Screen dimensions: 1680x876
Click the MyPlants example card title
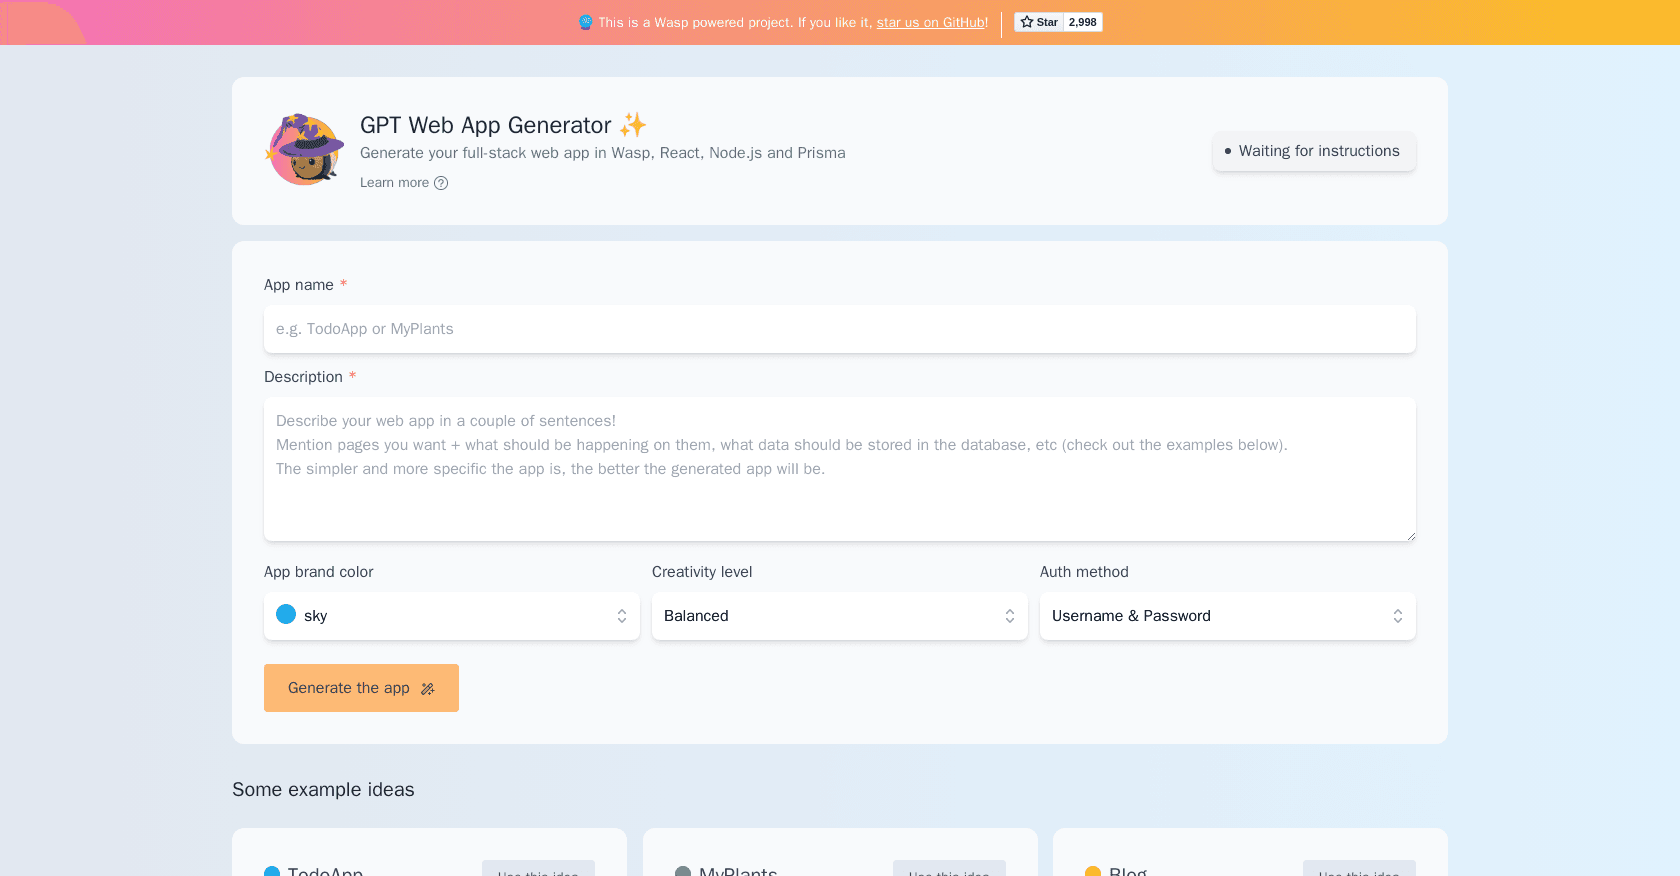click(738, 871)
